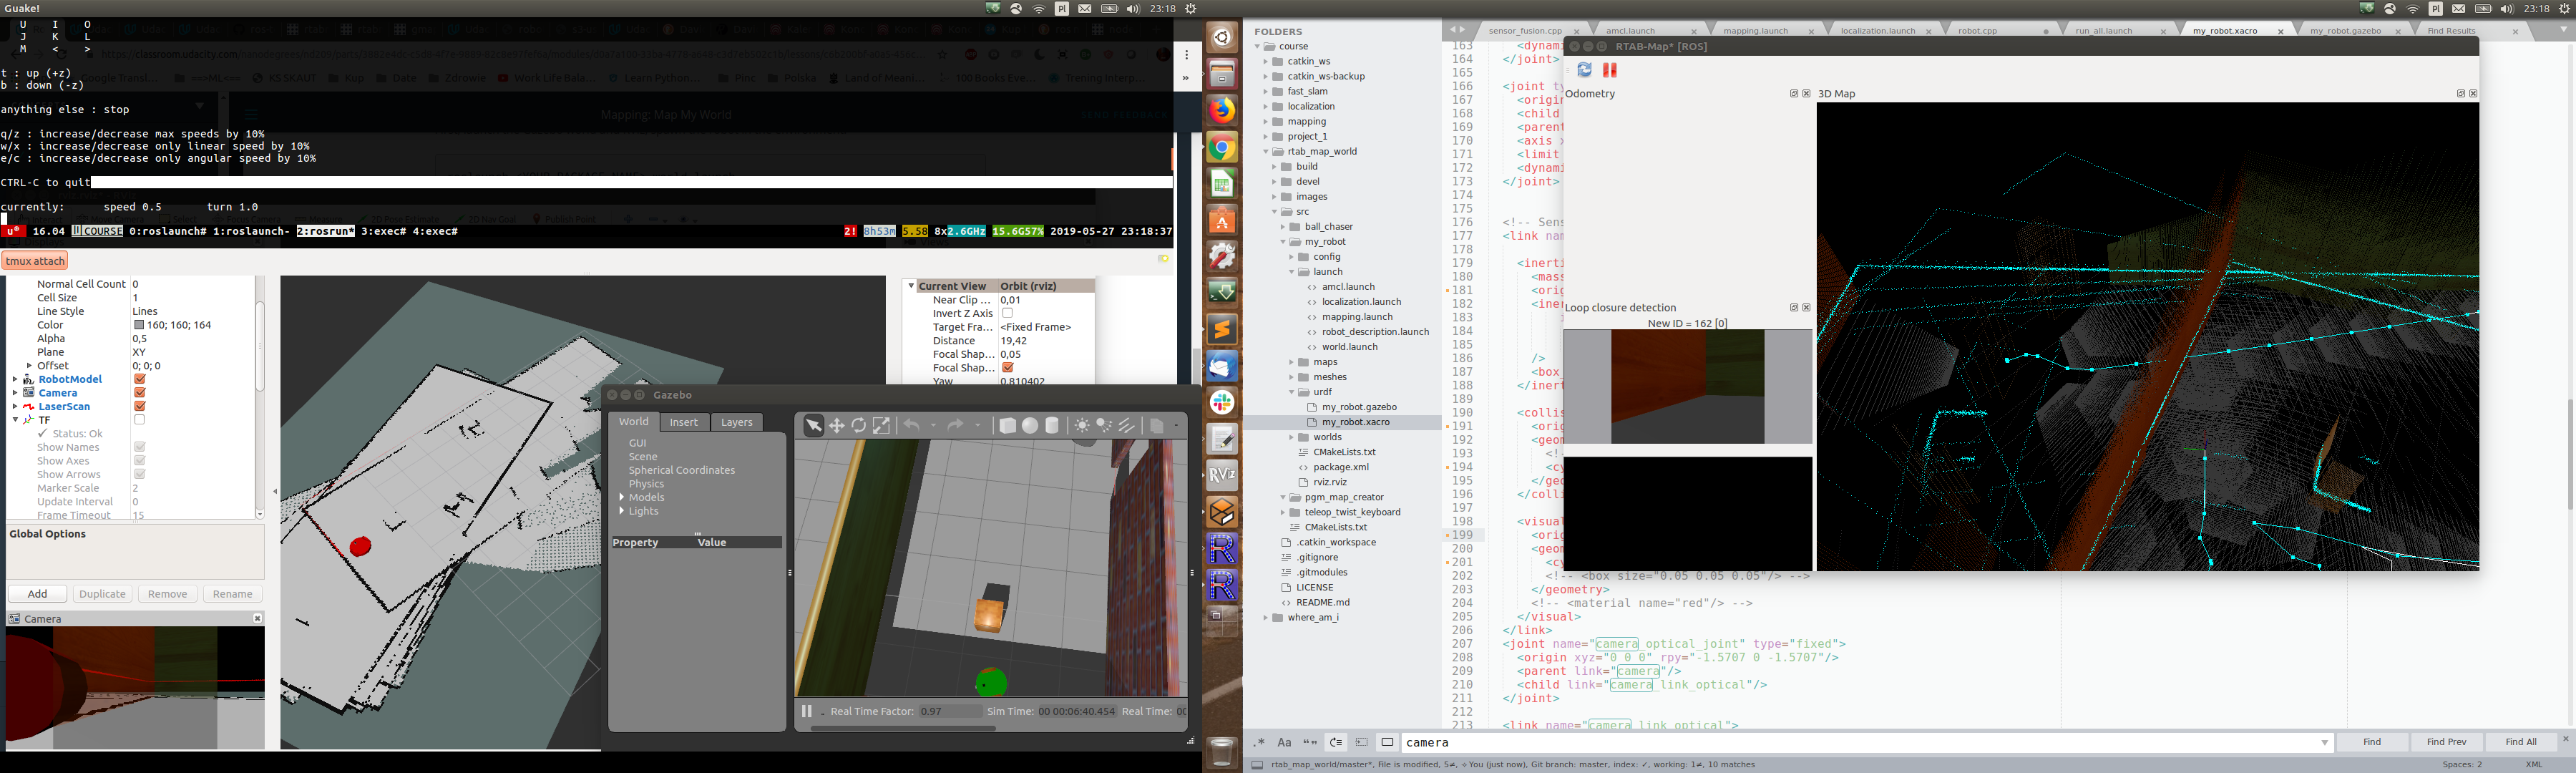Switch to the Insert tab in Gazebo
Viewport: 2576px width, 773px height.
684,422
